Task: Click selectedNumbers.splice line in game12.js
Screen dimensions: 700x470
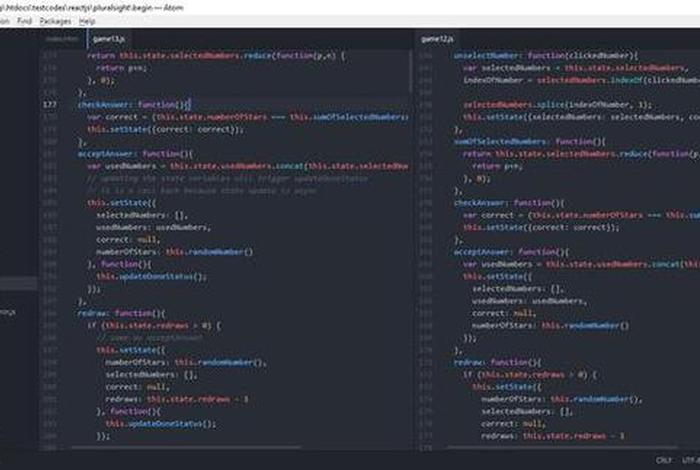Action: (x=557, y=105)
